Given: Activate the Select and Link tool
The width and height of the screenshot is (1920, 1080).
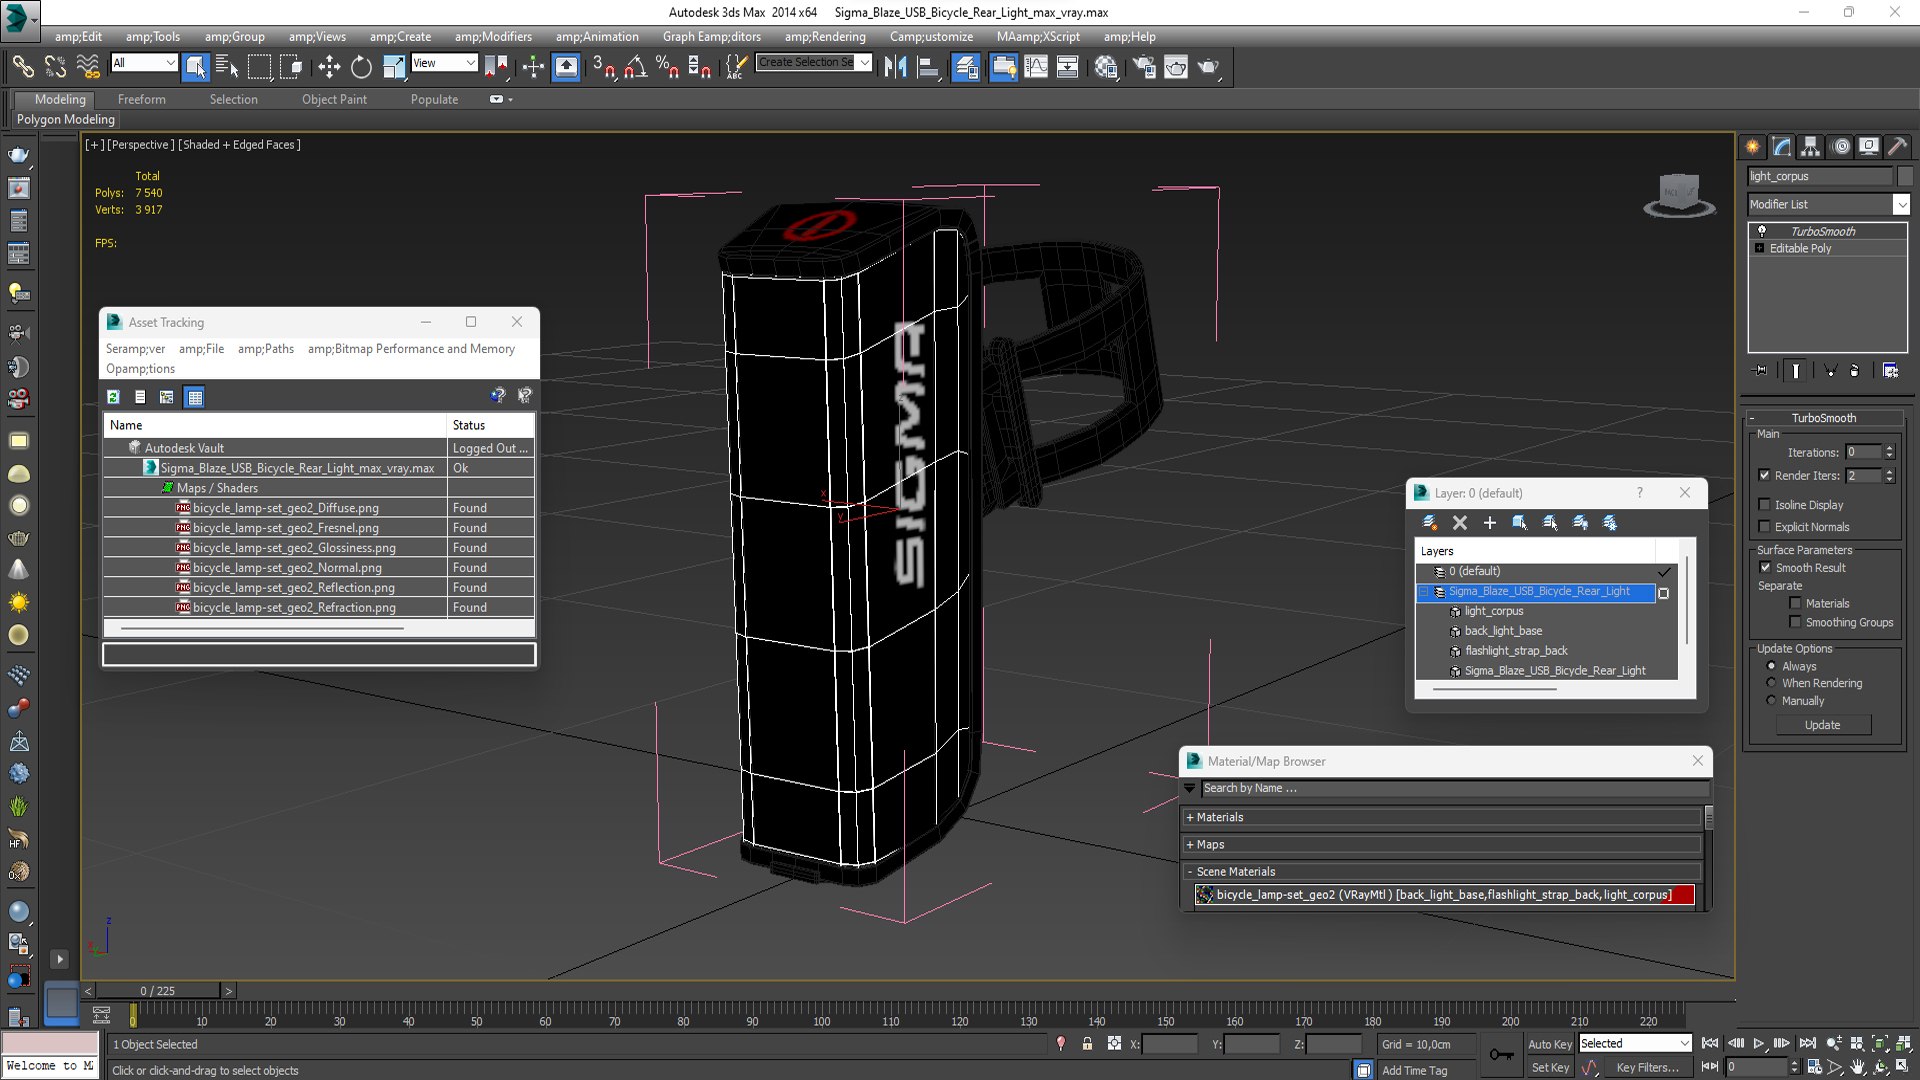Looking at the screenshot, I should pyautogui.click(x=22, y=67).
